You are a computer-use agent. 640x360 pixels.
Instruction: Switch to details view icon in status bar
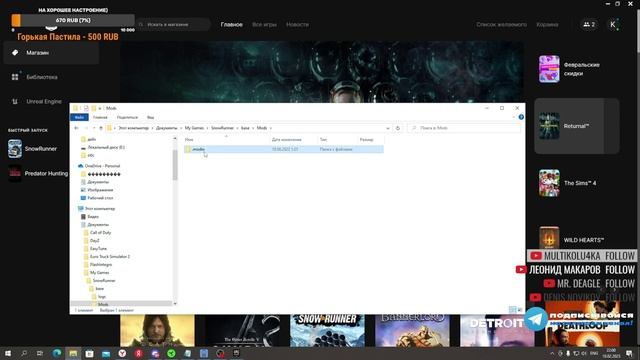(x=513, y=310)
